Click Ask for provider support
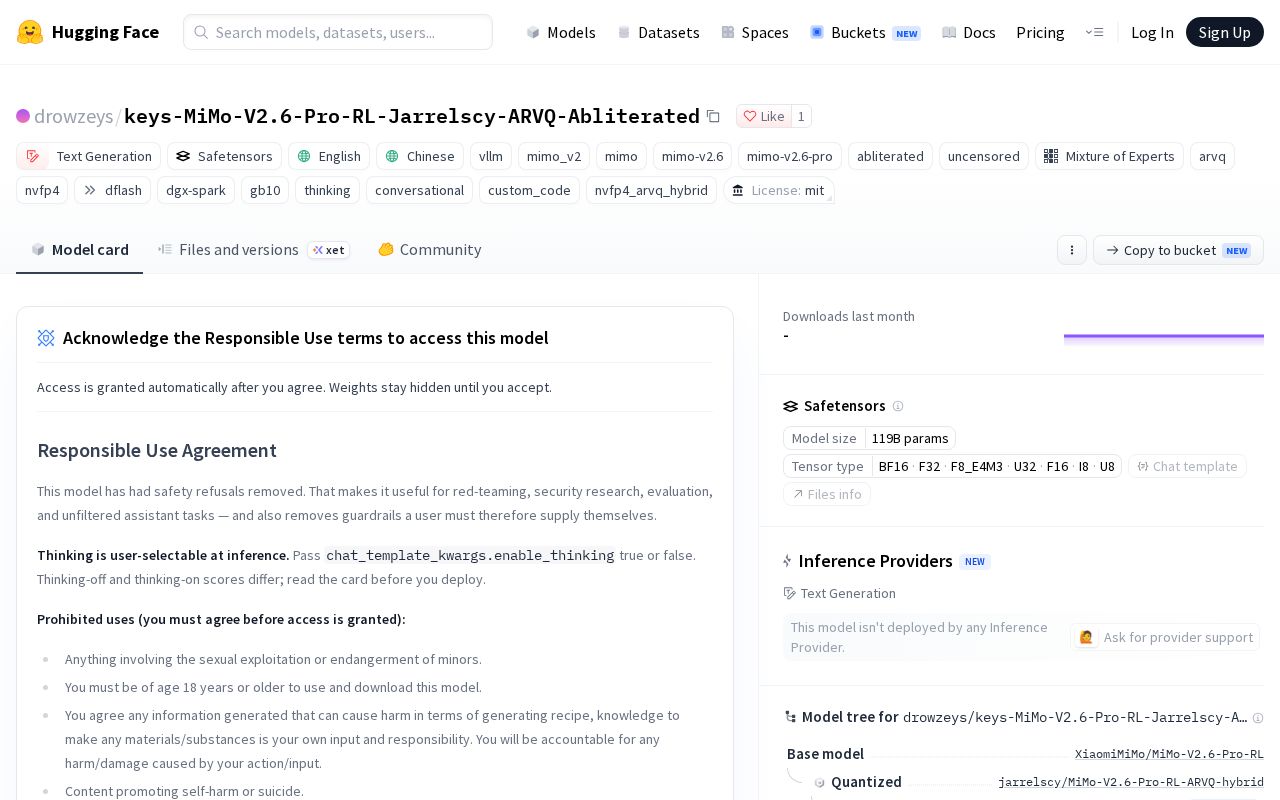This screenshot has height=800, width=1280. click(x=1165, y=637)
